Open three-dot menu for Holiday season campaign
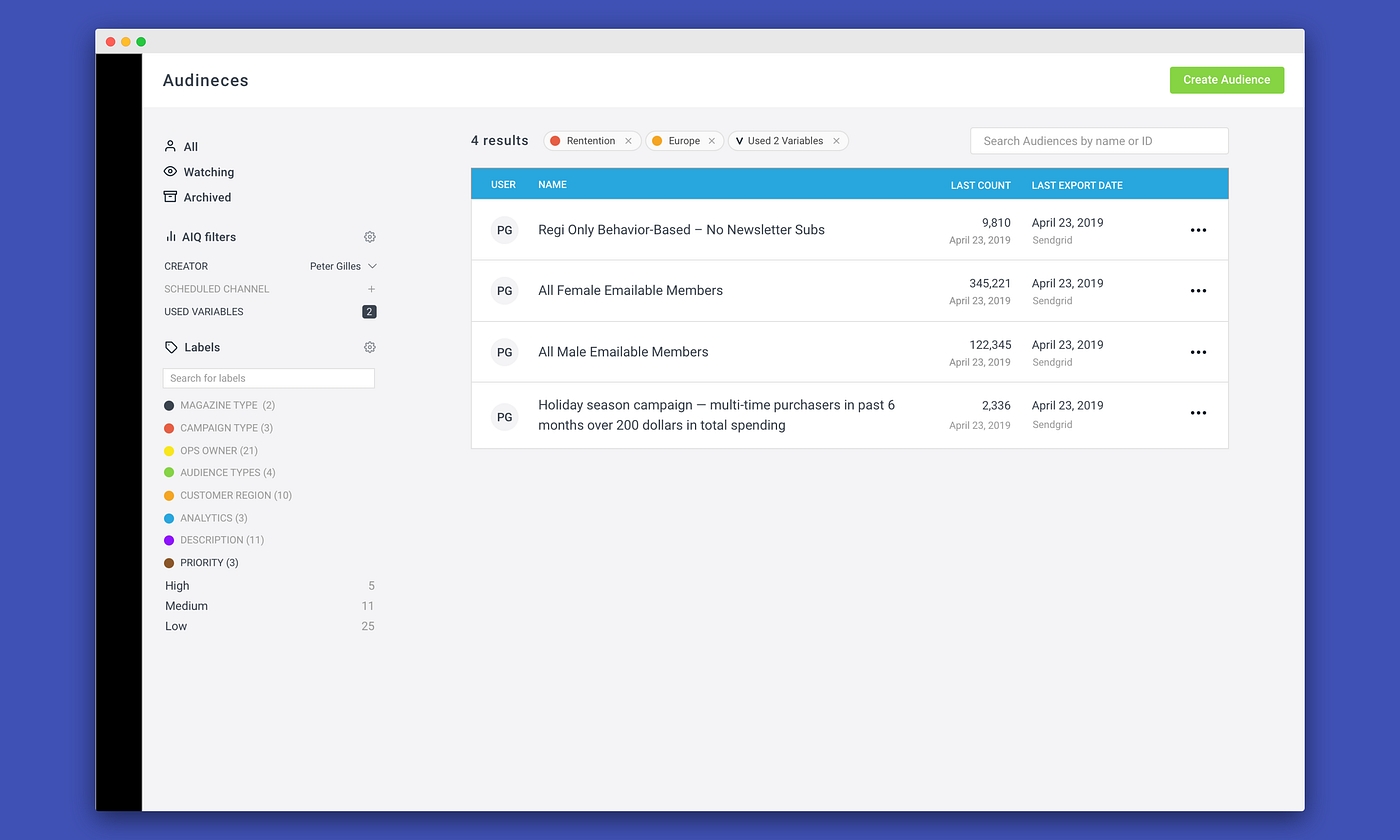Screen dimensions: 1400x840 point(1198,413)
